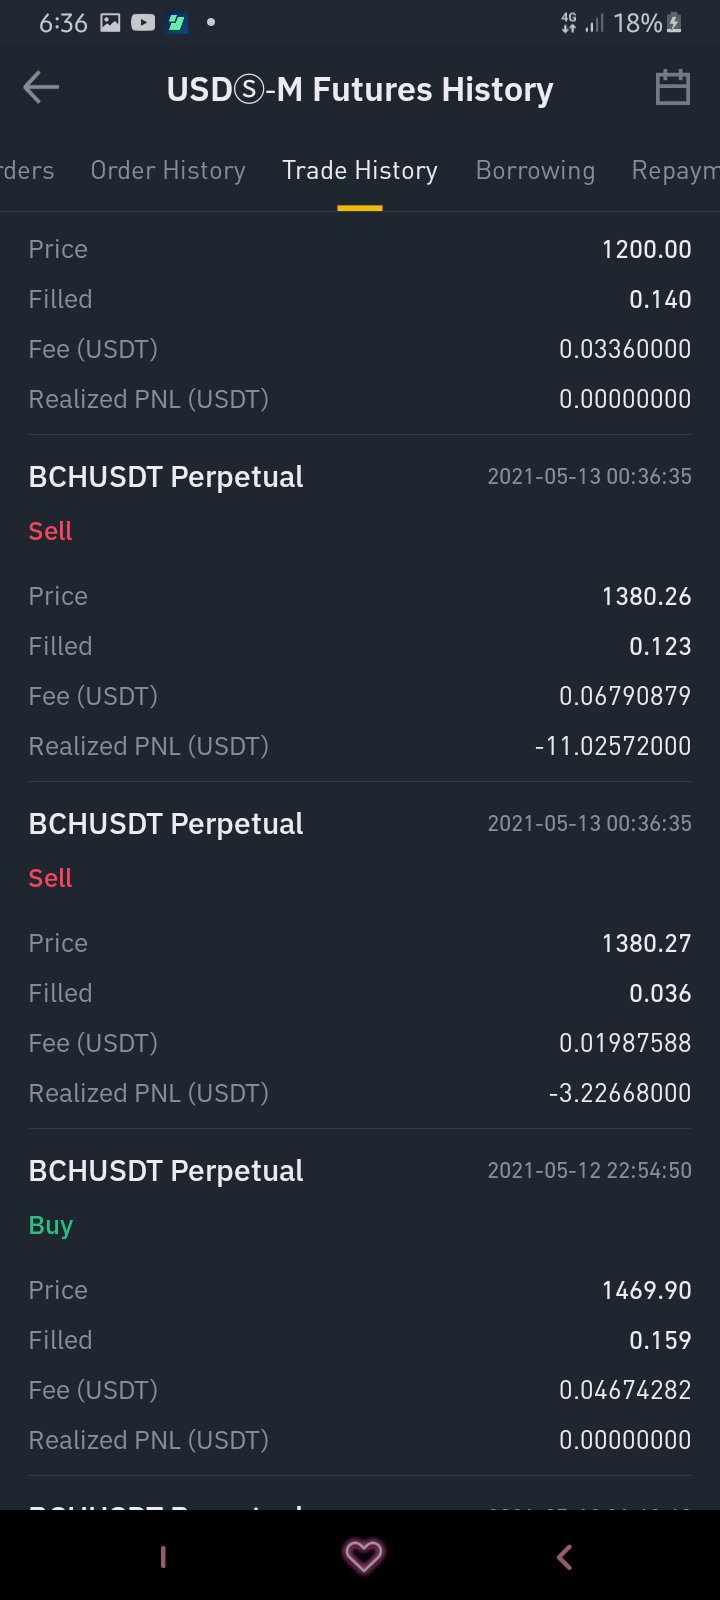Open the Repayment tab

pos(675,171)
